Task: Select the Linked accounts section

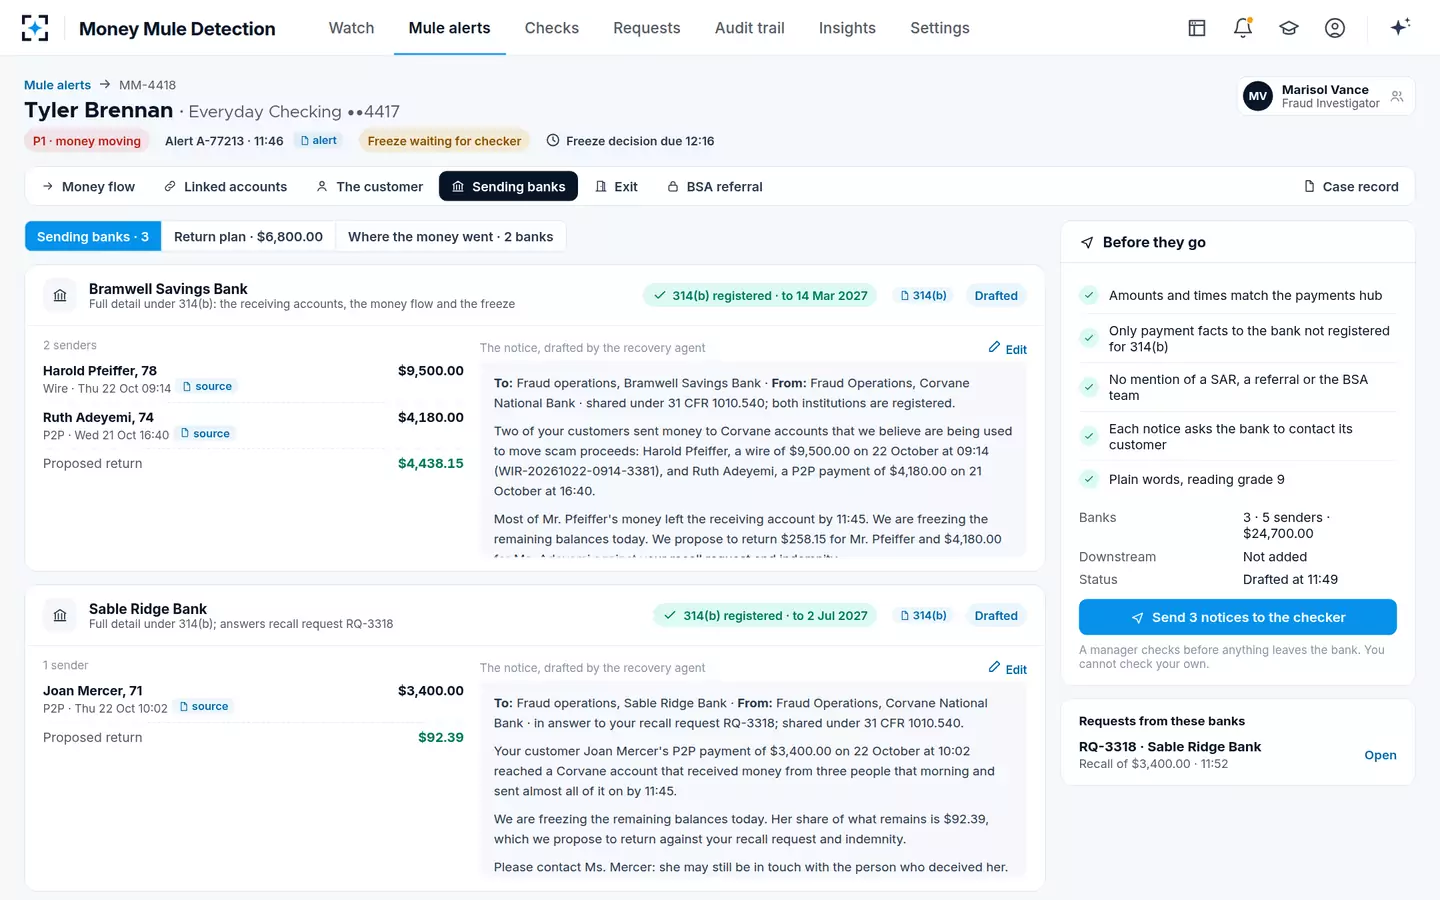Action: tap(226, 187)
